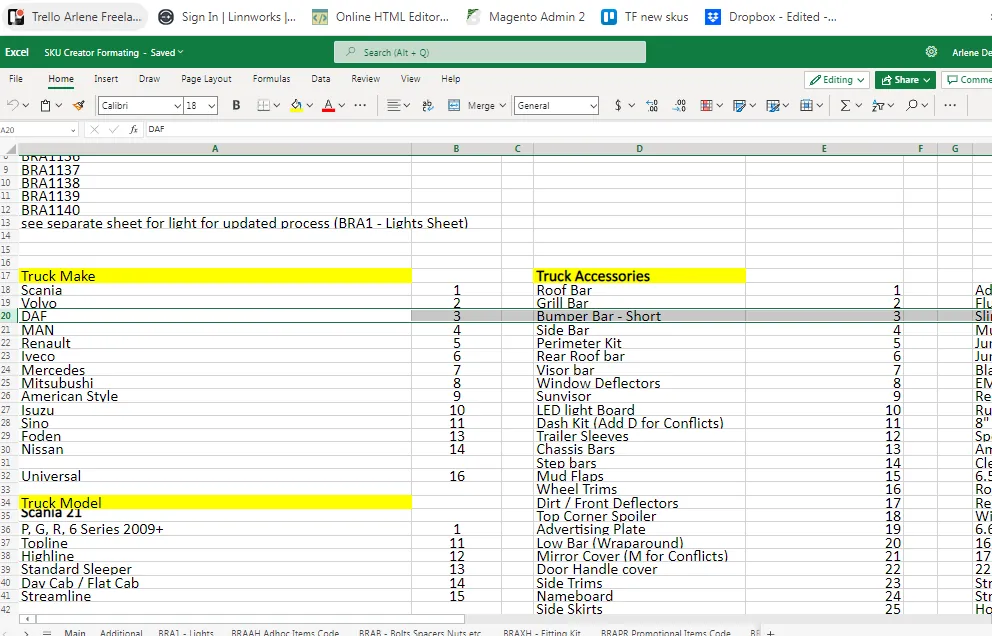Open the General number format box
The width and height of the screenshot is (992, 636).
557,106
